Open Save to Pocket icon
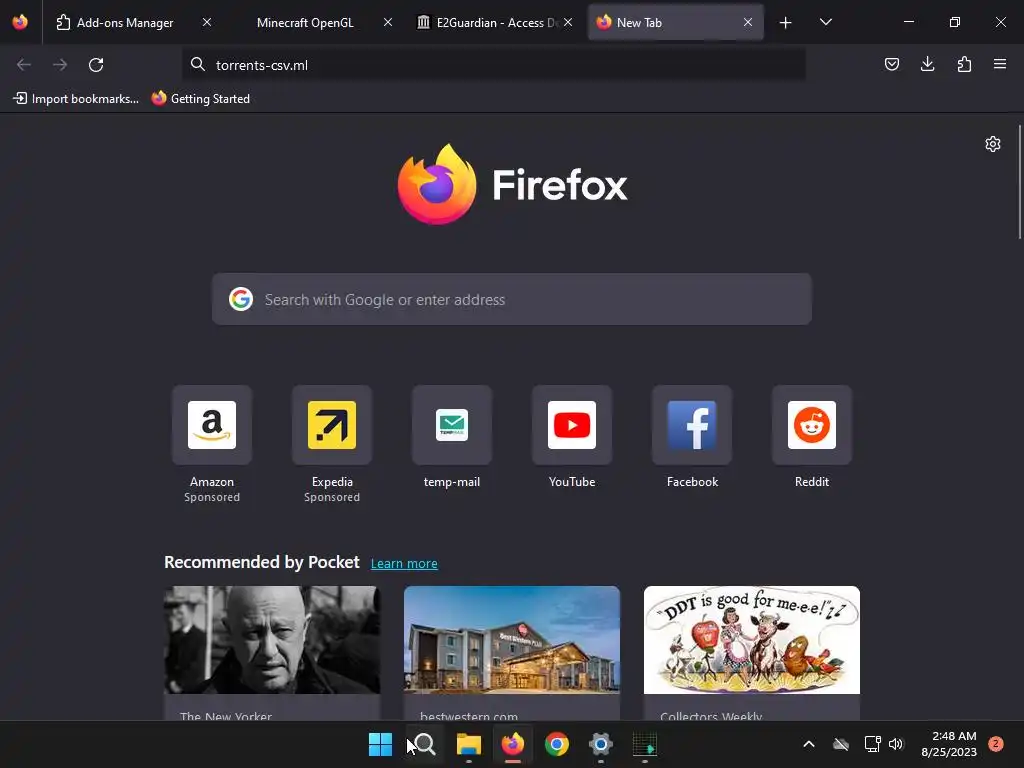This screenshot has height=768, width=1024. [x=891, y=64]
